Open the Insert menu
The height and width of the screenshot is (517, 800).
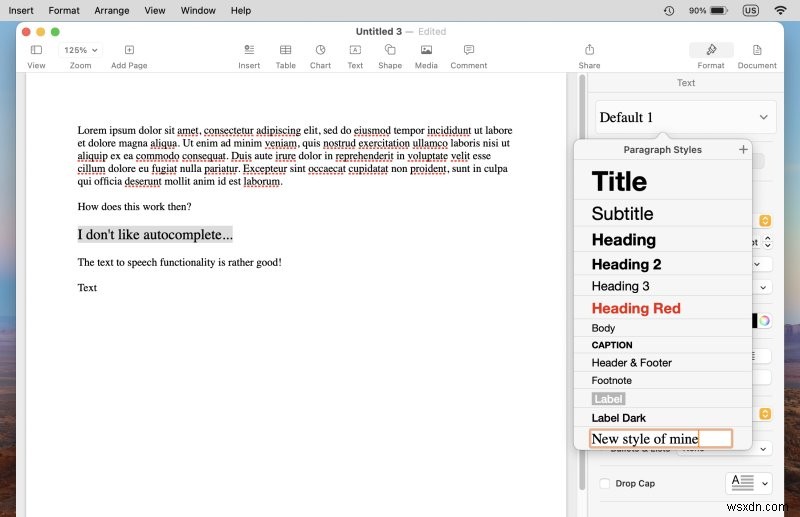point(20,10)
